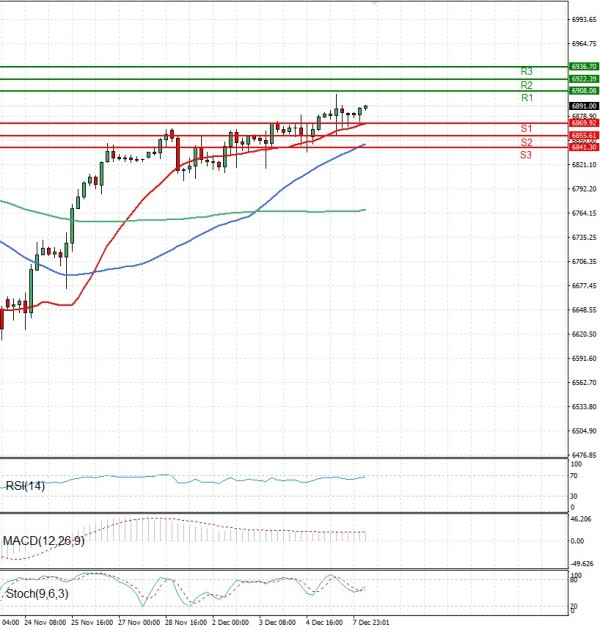Click the 6993.65 price axis value
Screen dimensions: 600x630
tap(584, 19)
